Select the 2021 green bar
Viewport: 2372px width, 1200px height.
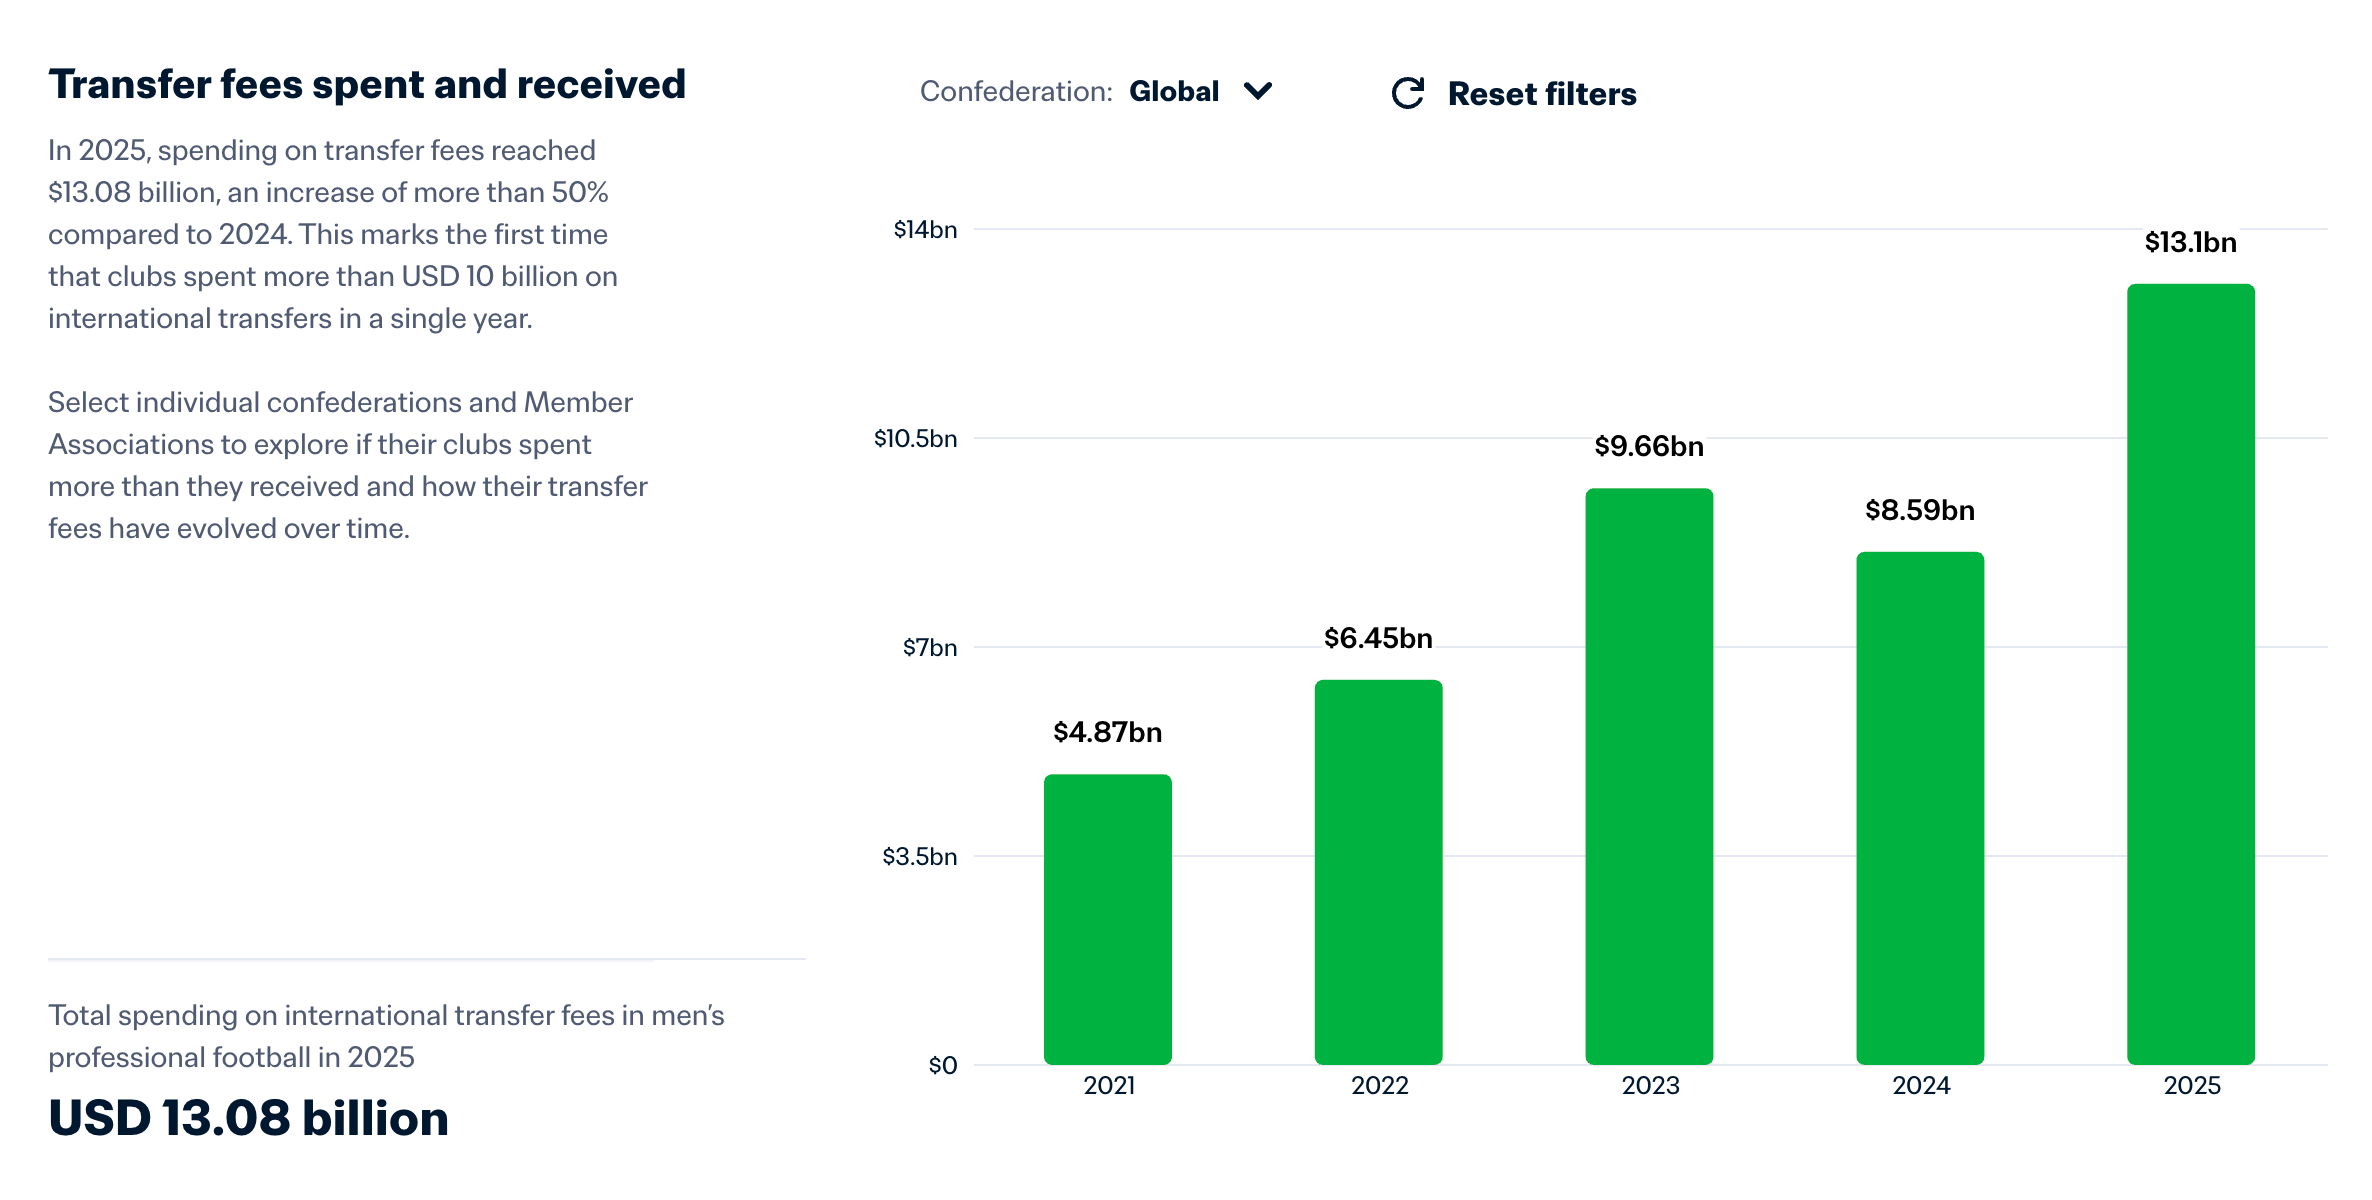(1107, 918)
